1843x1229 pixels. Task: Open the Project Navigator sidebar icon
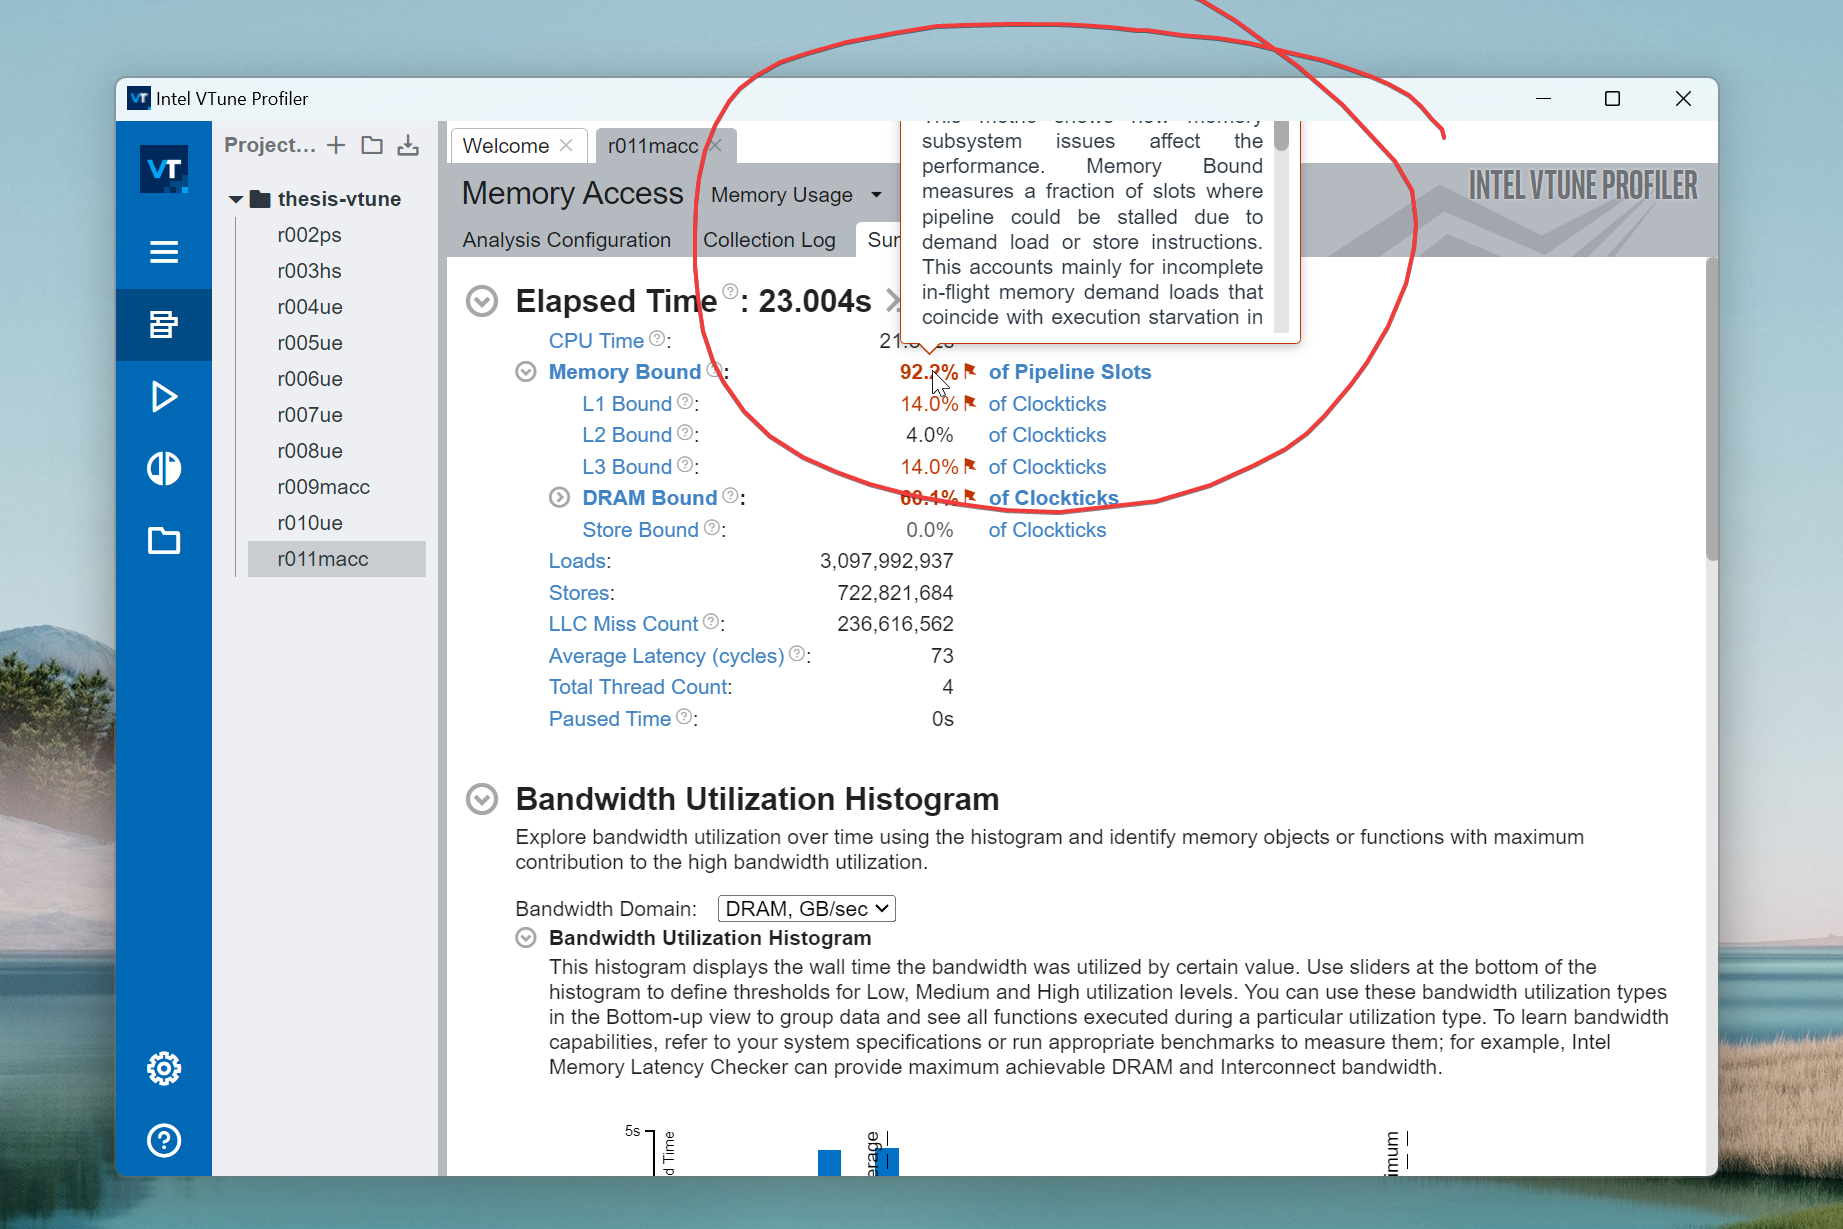[164, 324]
